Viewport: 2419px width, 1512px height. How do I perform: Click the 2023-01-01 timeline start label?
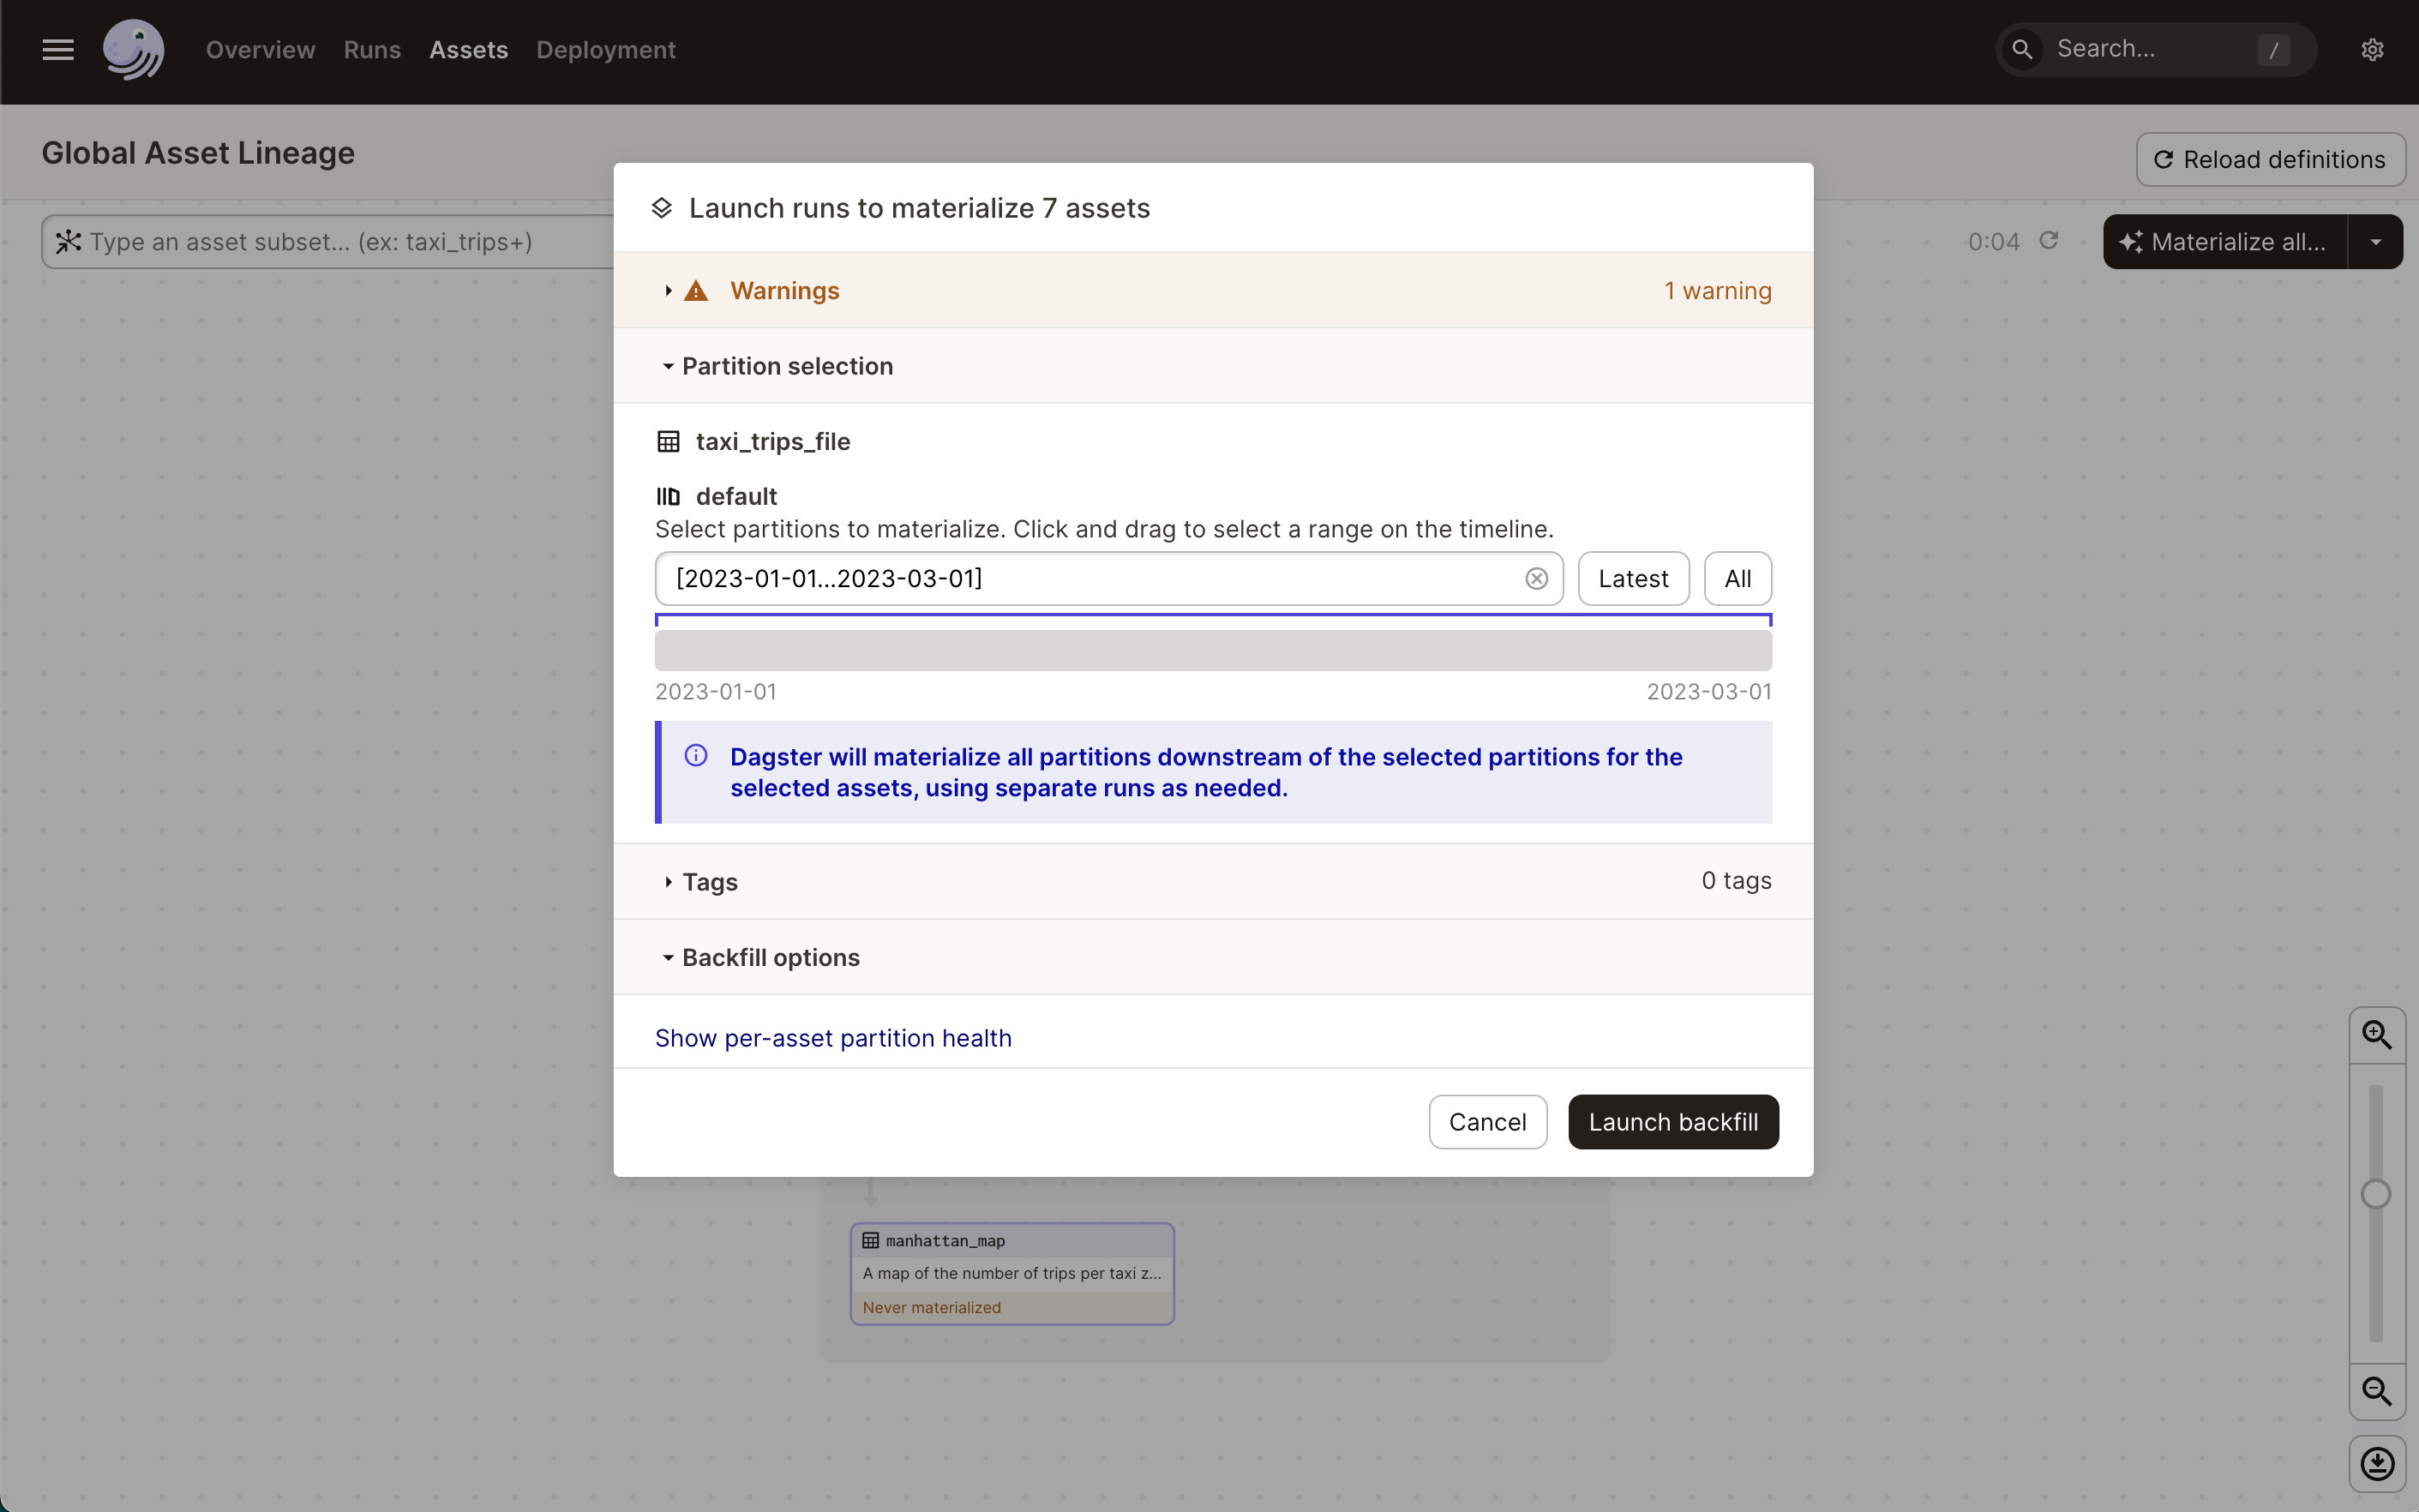pos(716,692)
